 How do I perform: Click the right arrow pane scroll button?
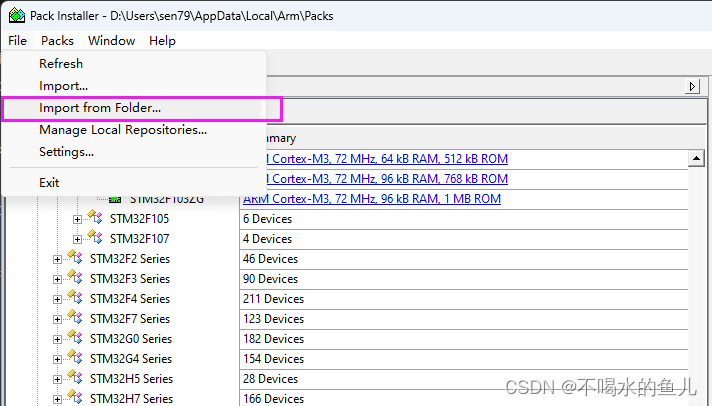(x=692, y=86)
